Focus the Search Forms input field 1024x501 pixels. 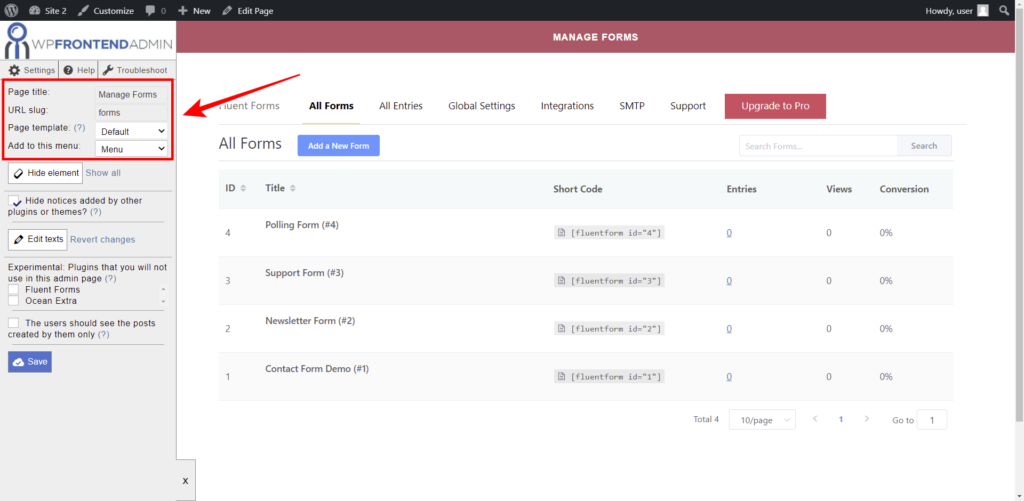click(818, 146)
